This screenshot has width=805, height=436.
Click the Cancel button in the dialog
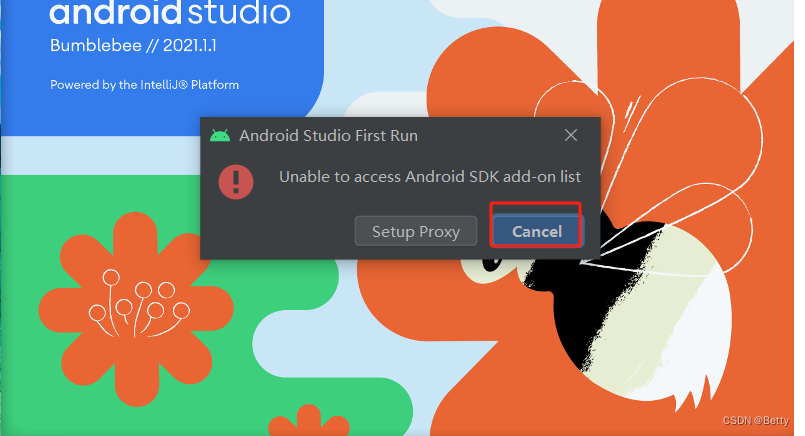point(536,231)
